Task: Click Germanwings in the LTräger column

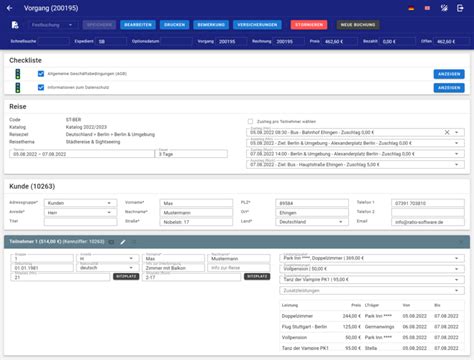Action: [x=379, y=327]
